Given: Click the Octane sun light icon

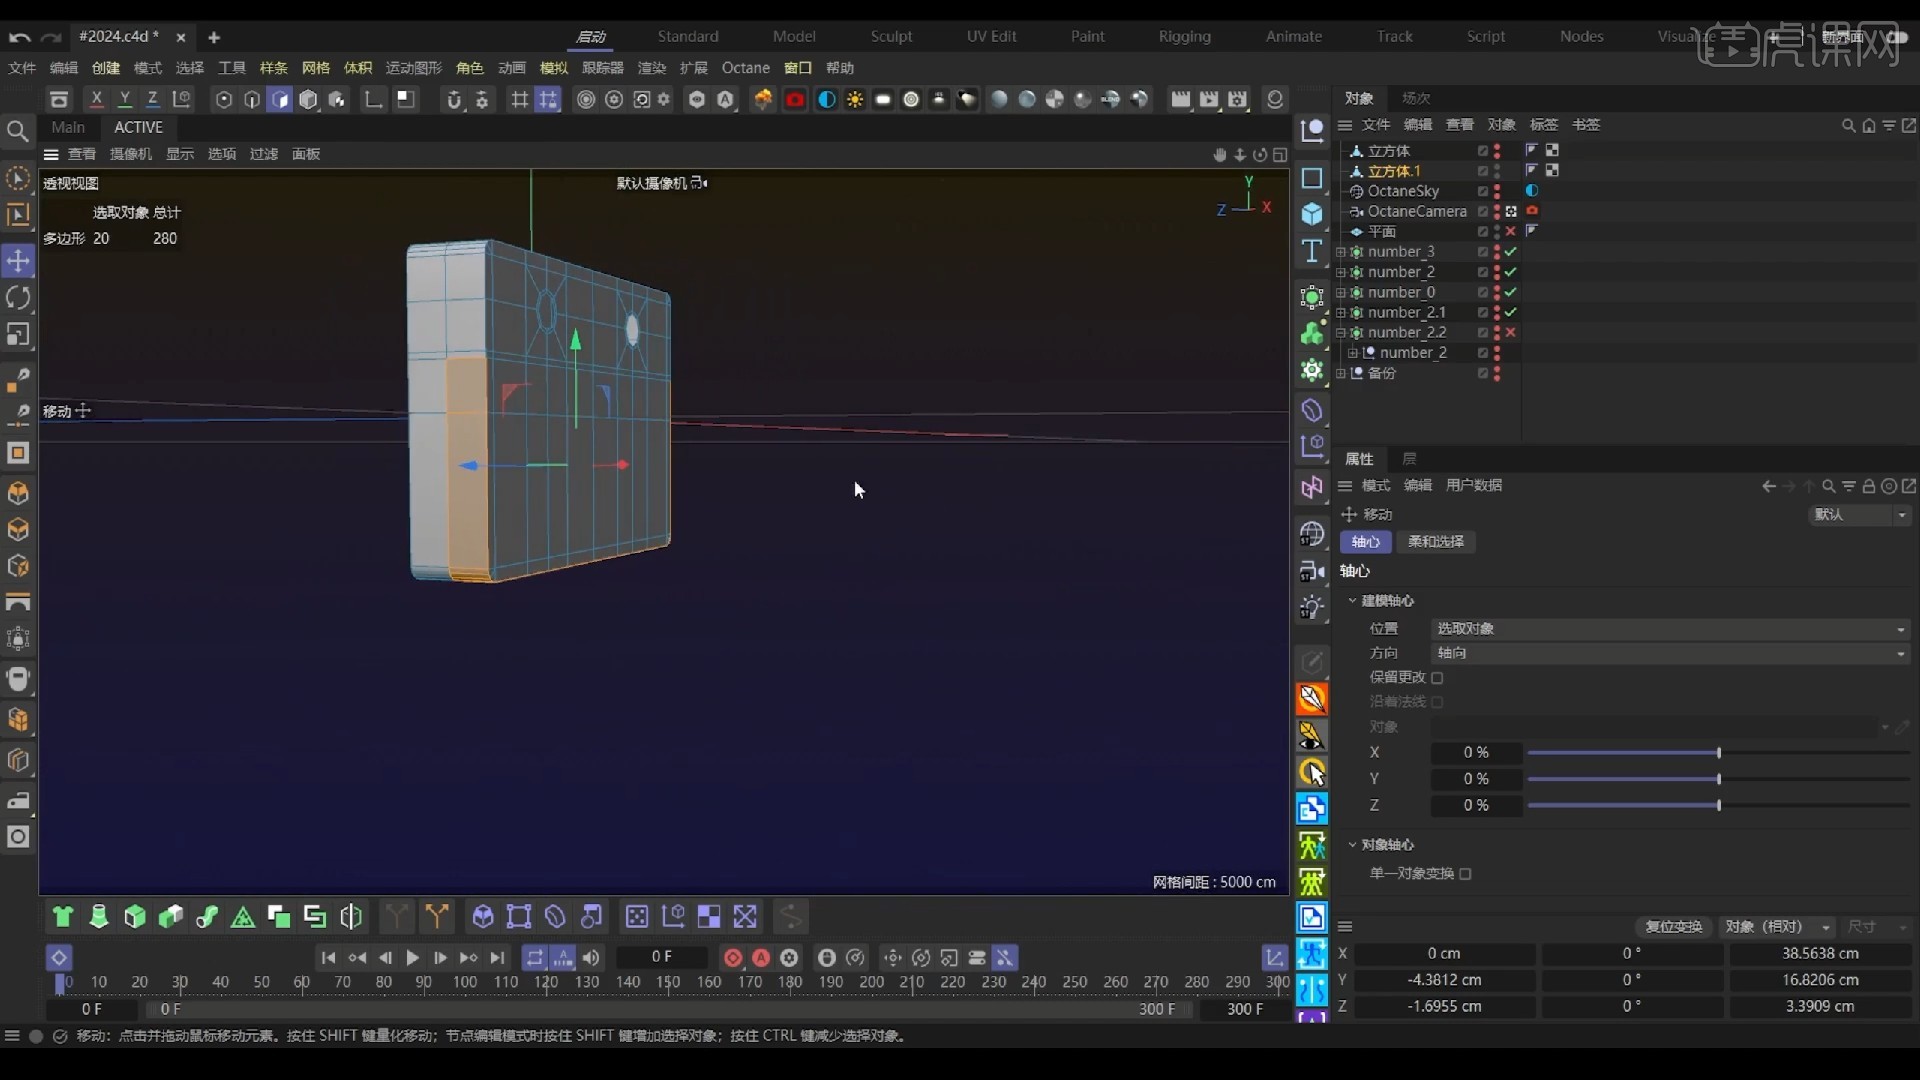Looking at the screenshot, I should click(855, 99).
